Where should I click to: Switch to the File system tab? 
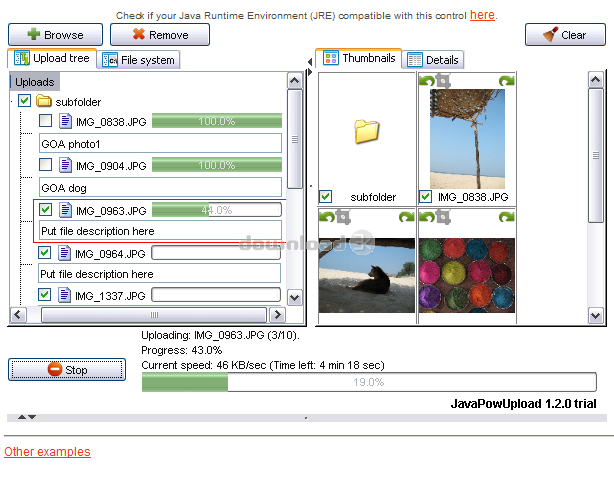click(140, 60)
